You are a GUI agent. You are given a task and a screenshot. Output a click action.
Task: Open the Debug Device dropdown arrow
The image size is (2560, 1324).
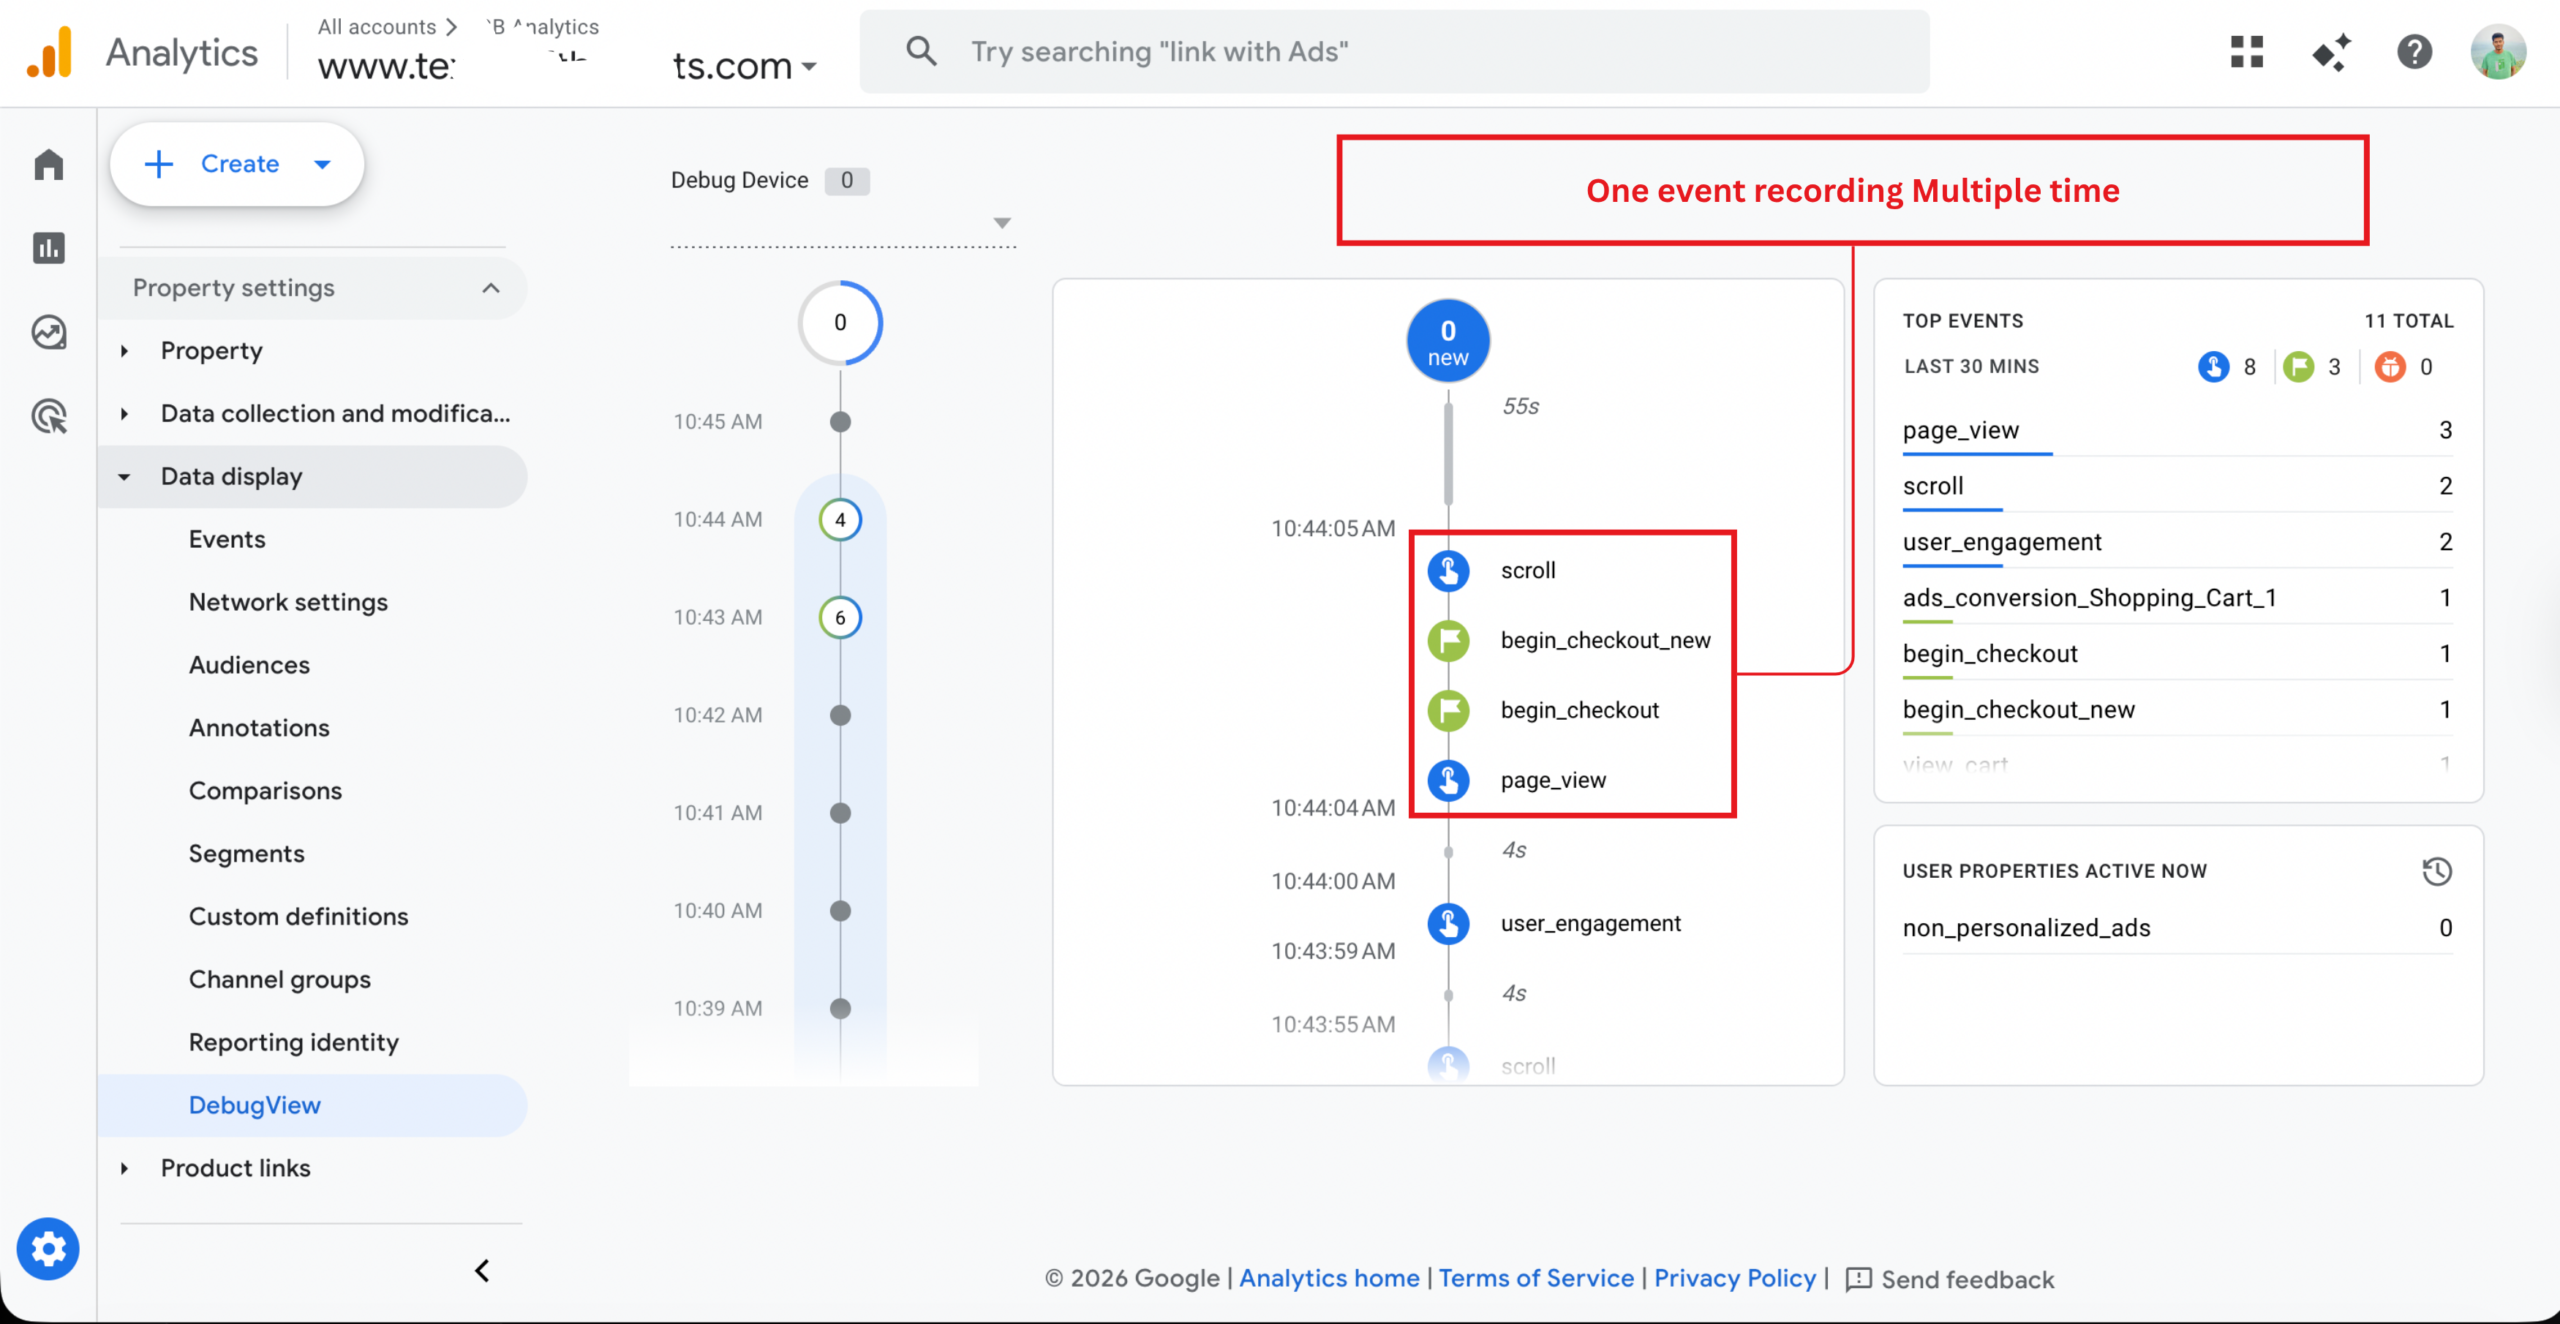click(1002, 222)
